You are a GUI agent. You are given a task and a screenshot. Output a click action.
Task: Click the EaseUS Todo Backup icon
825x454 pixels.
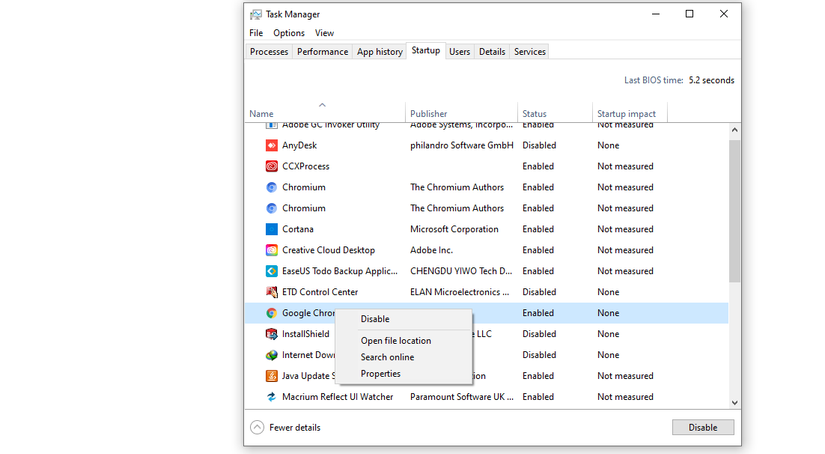(x=271, y=271)
